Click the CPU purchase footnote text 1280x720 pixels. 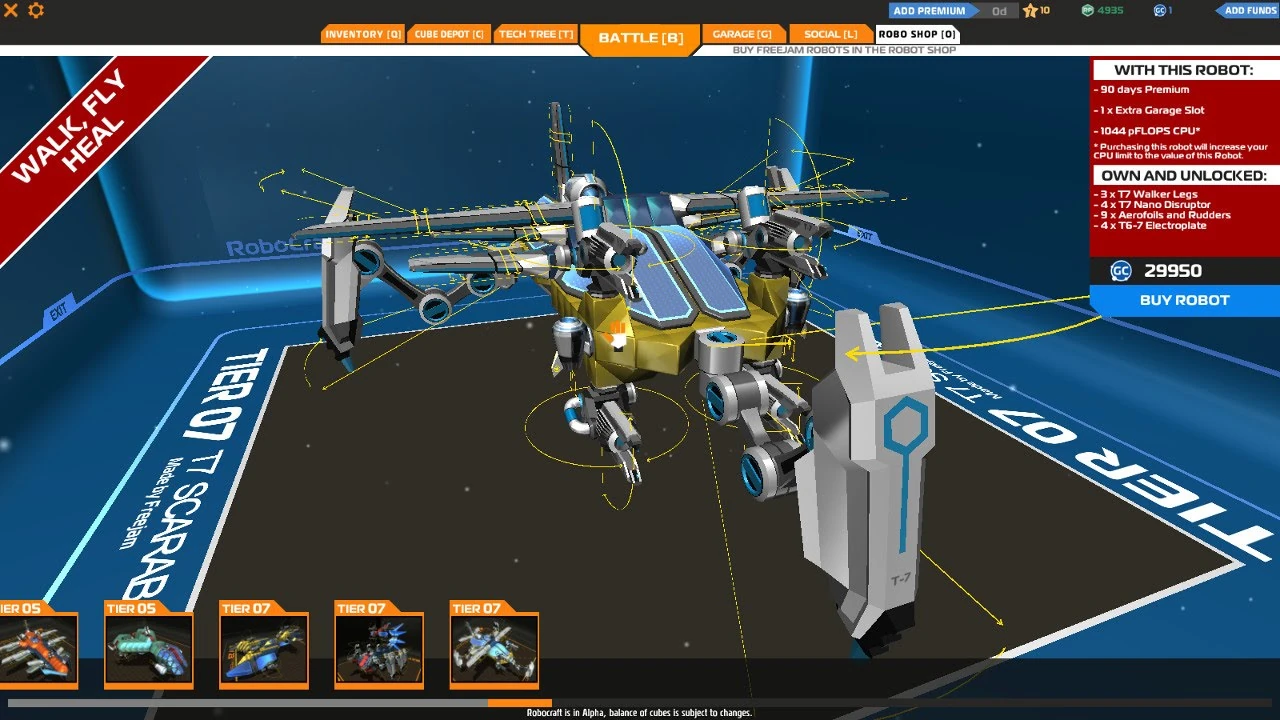(x=1181, y=152)
